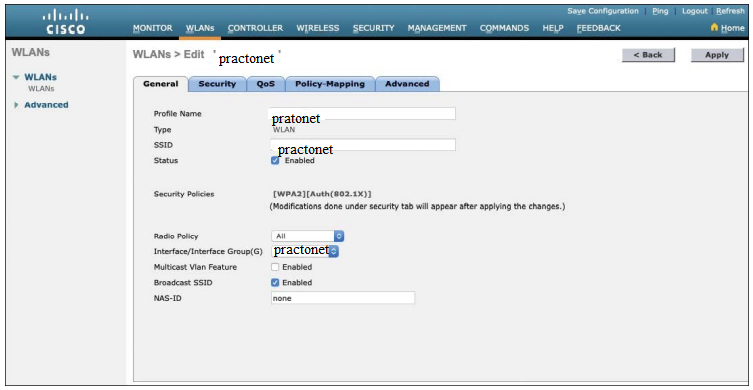
Task: Click the Apply button
Action: point(717,55)
